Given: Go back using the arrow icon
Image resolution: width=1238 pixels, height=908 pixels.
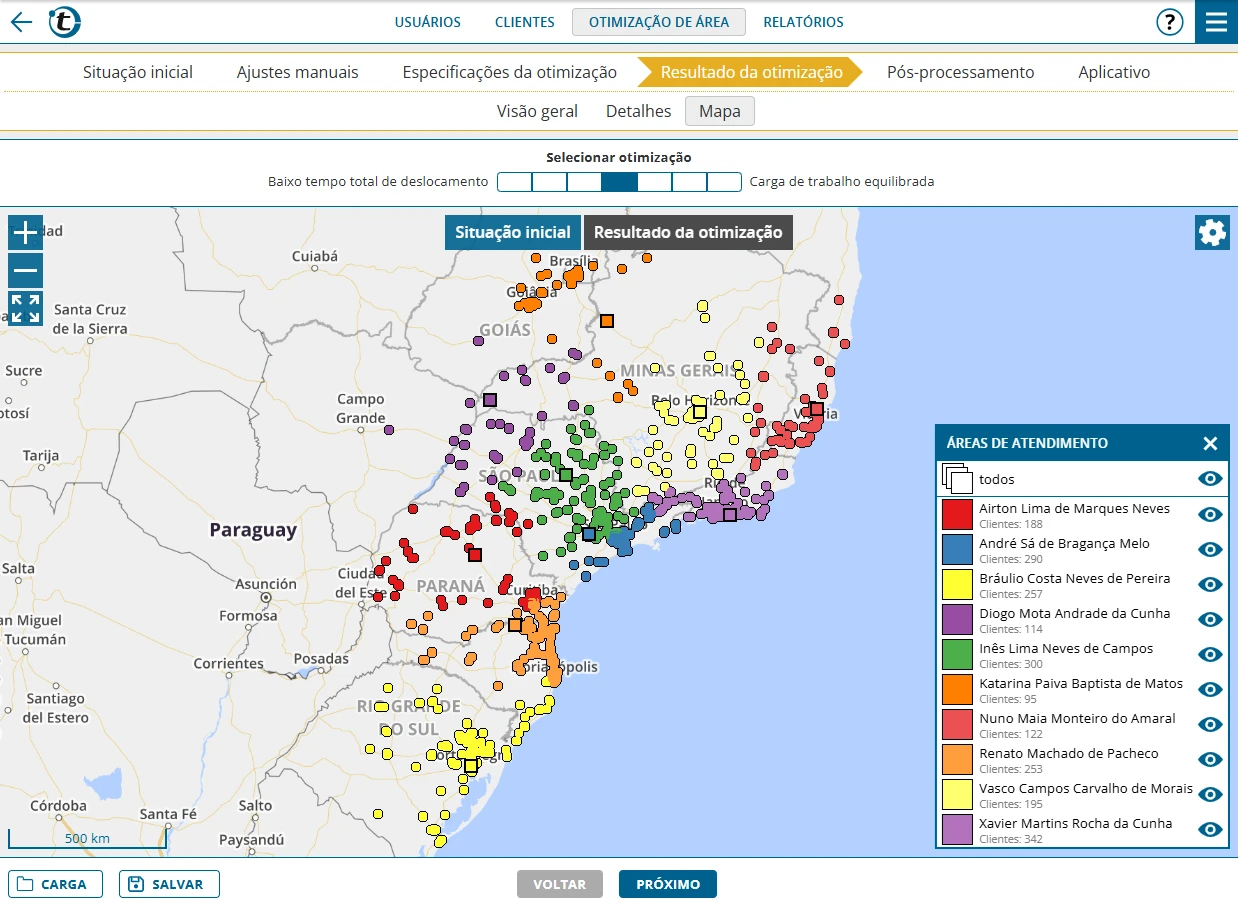Looking at the screenshot, I should (20, 21).
